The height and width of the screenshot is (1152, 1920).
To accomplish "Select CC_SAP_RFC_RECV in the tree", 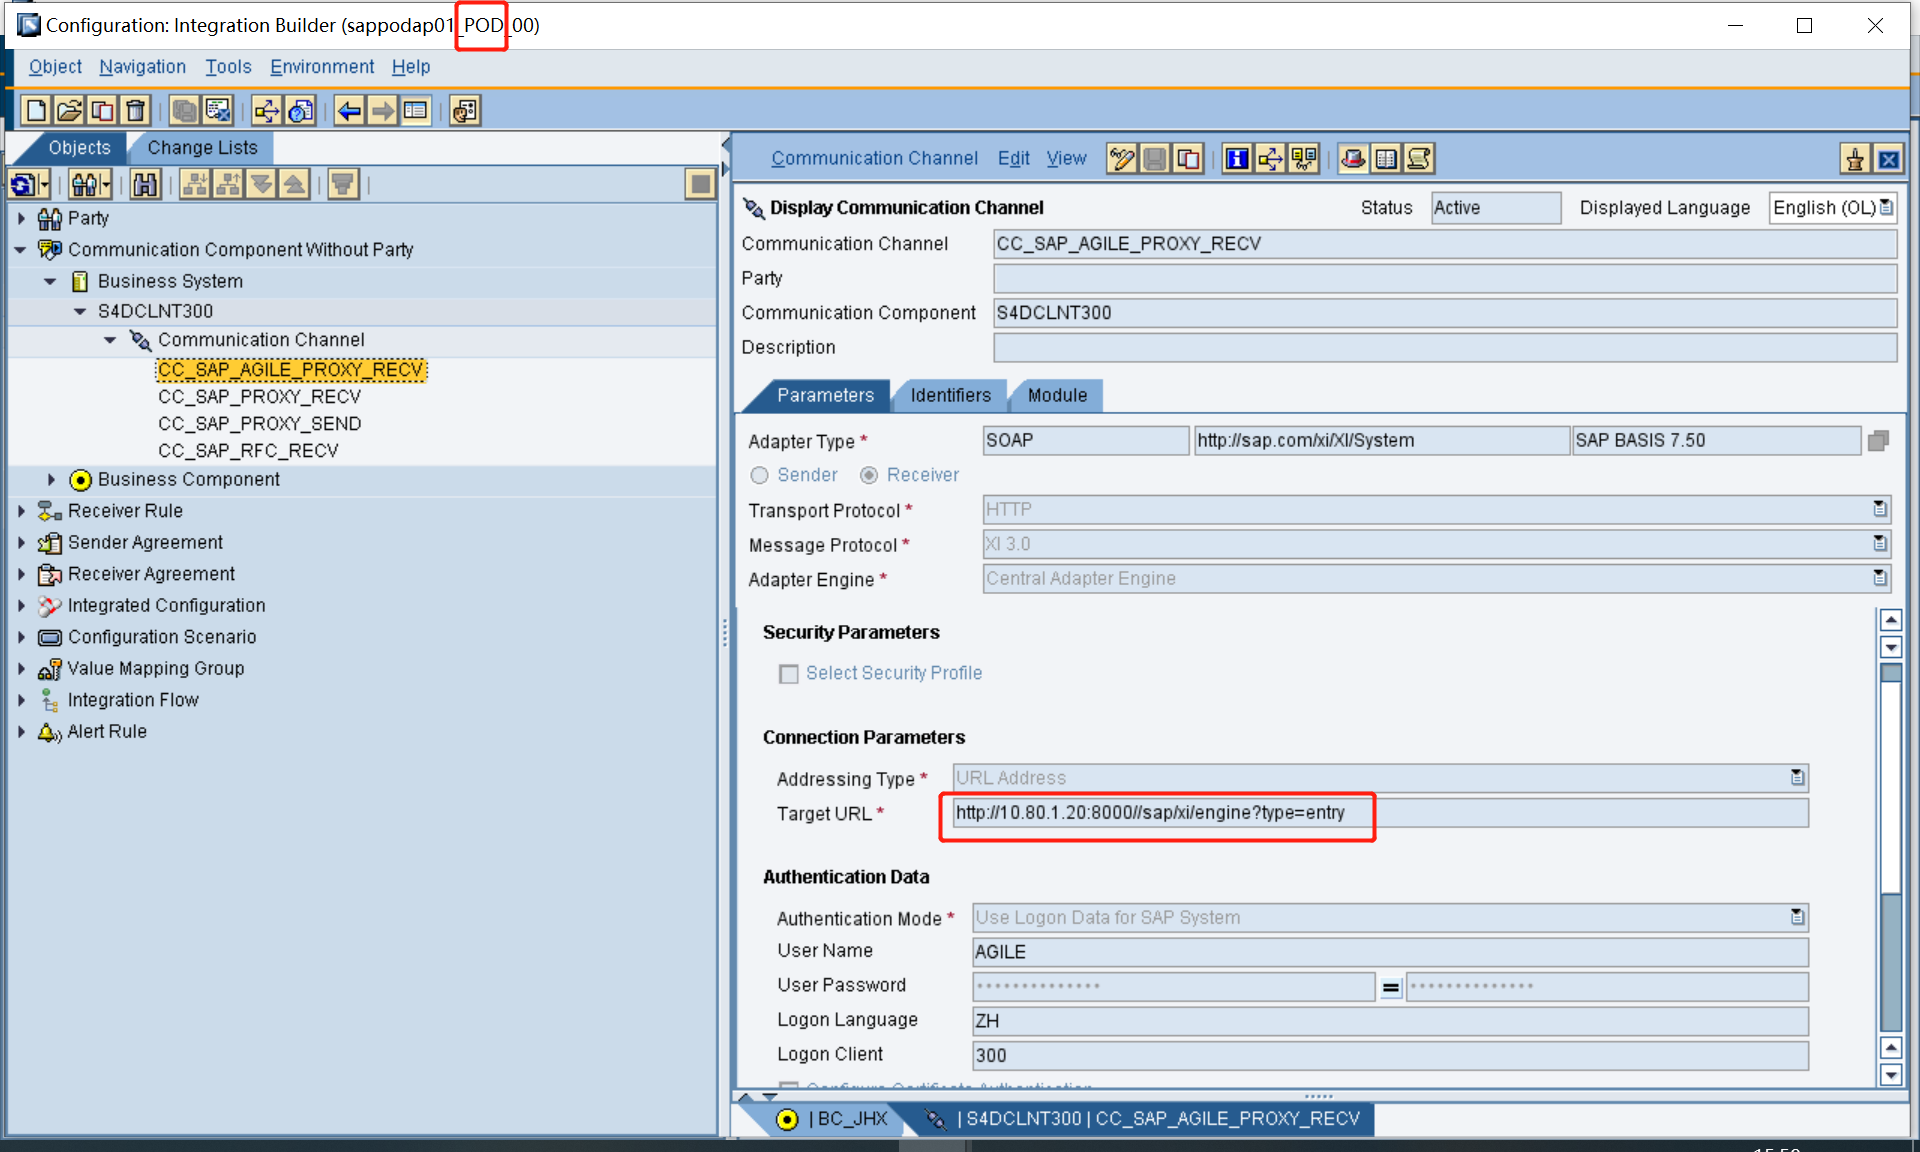I will pyautogui.click(x=248, y=451).
